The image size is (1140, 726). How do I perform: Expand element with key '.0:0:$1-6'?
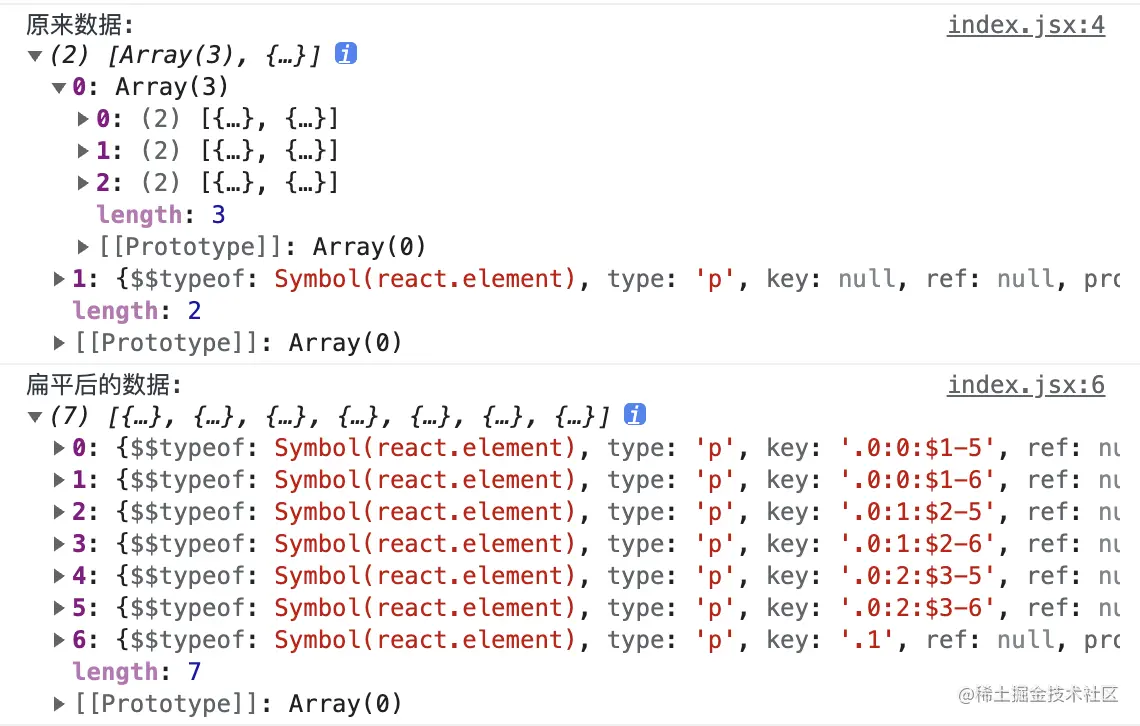(x=60, y=480)
